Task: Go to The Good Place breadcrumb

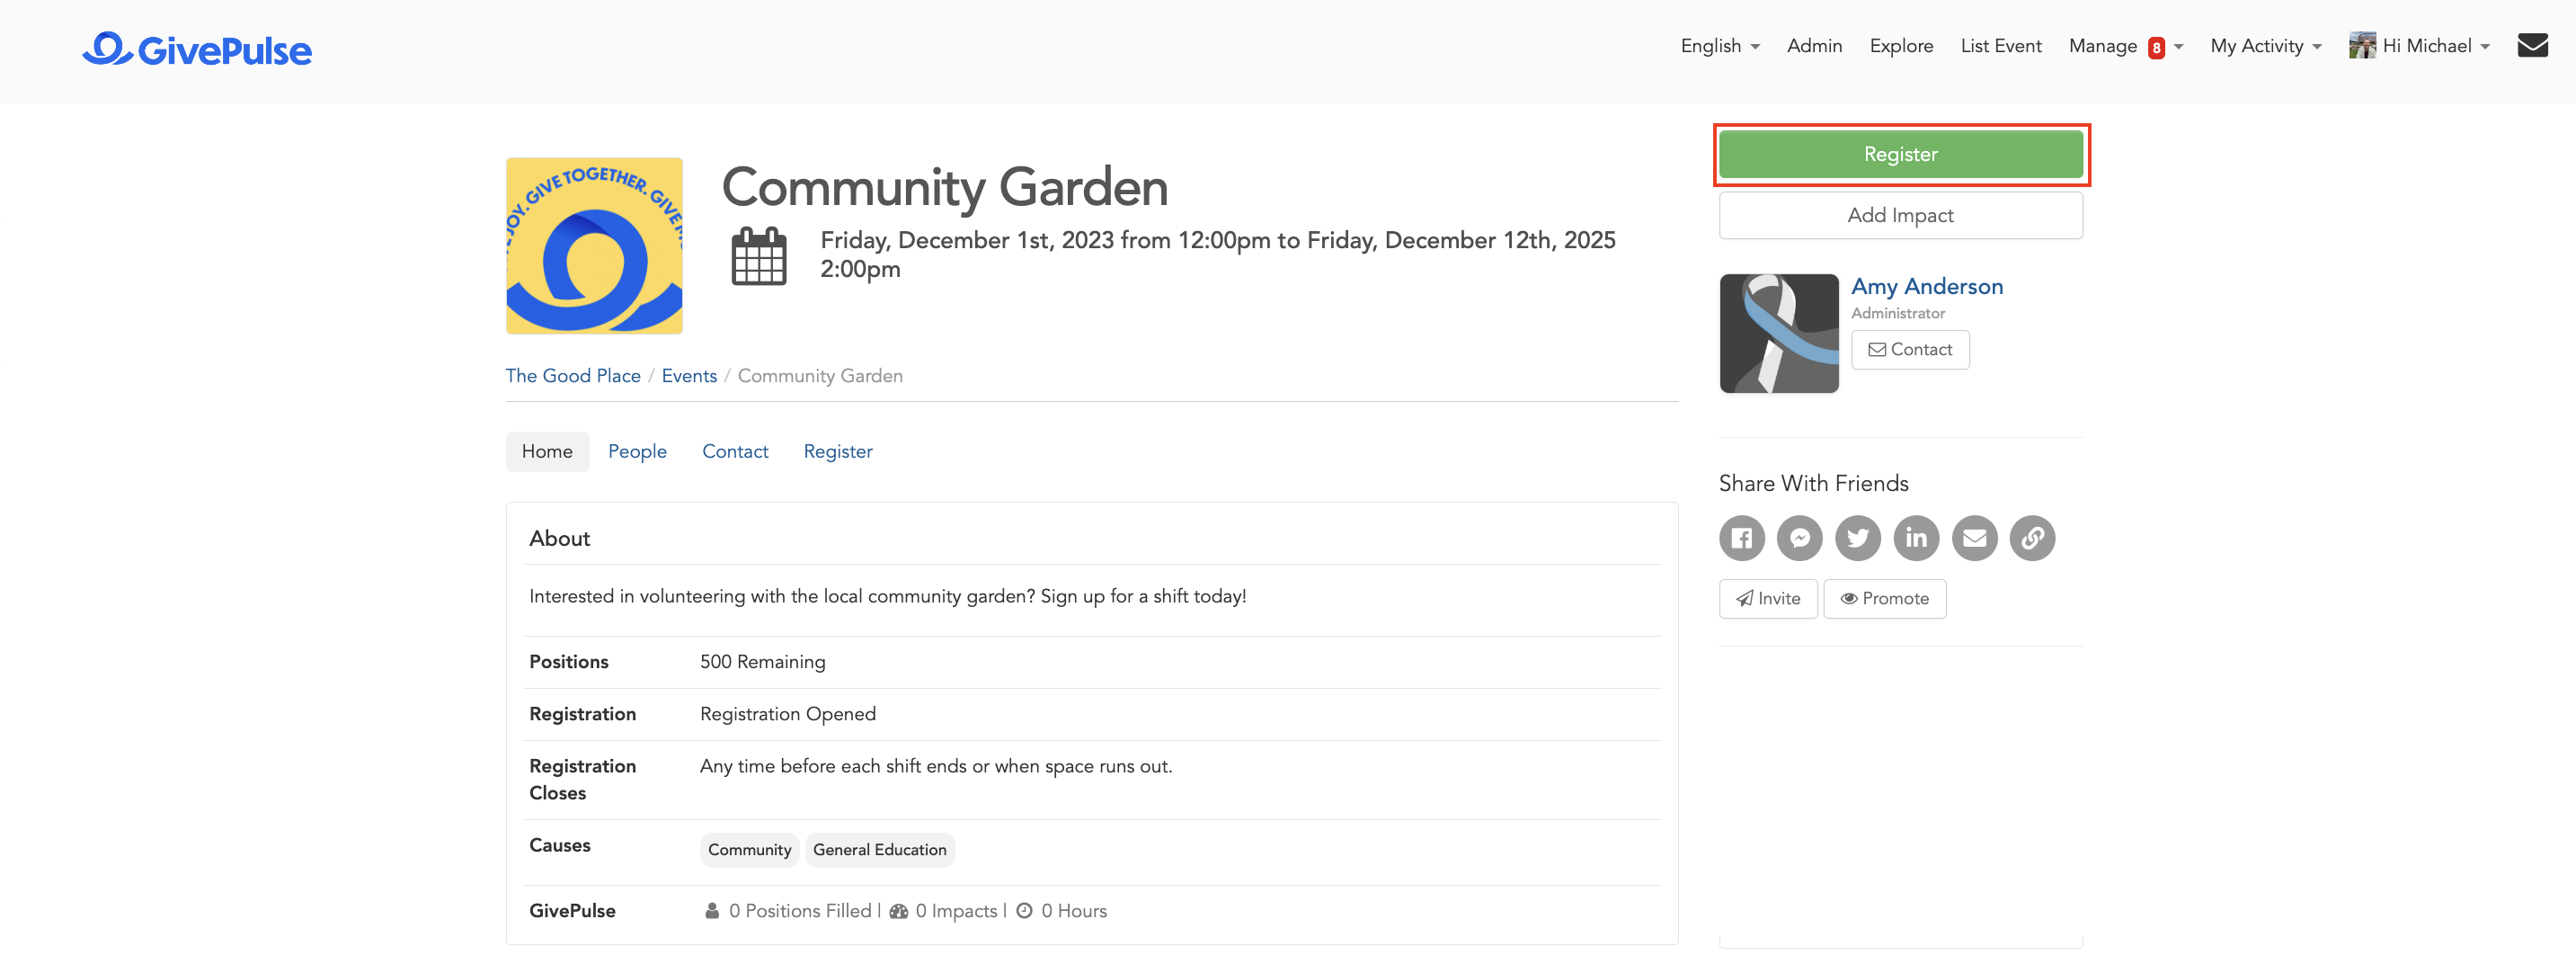Action: click(573, 376)
